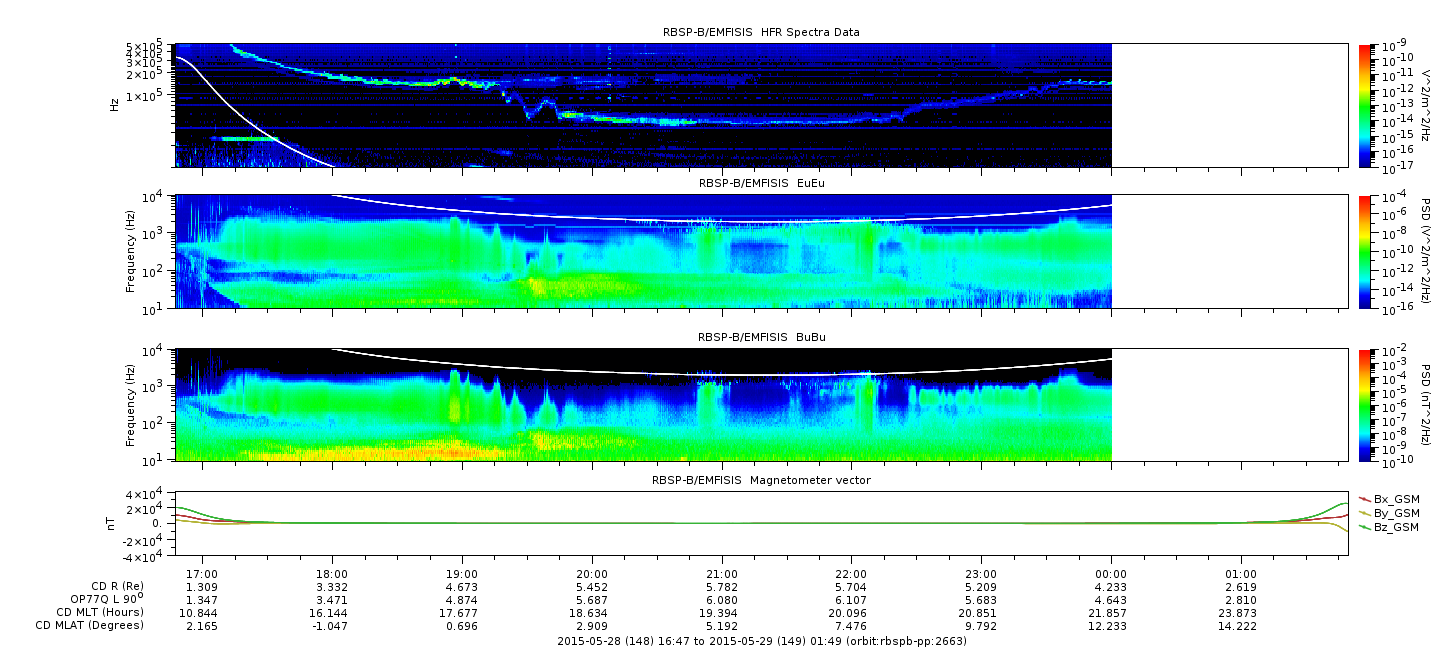
Task: Click the 17:00 time axis label
Action: pyautogui.click(x=203, y=573)
